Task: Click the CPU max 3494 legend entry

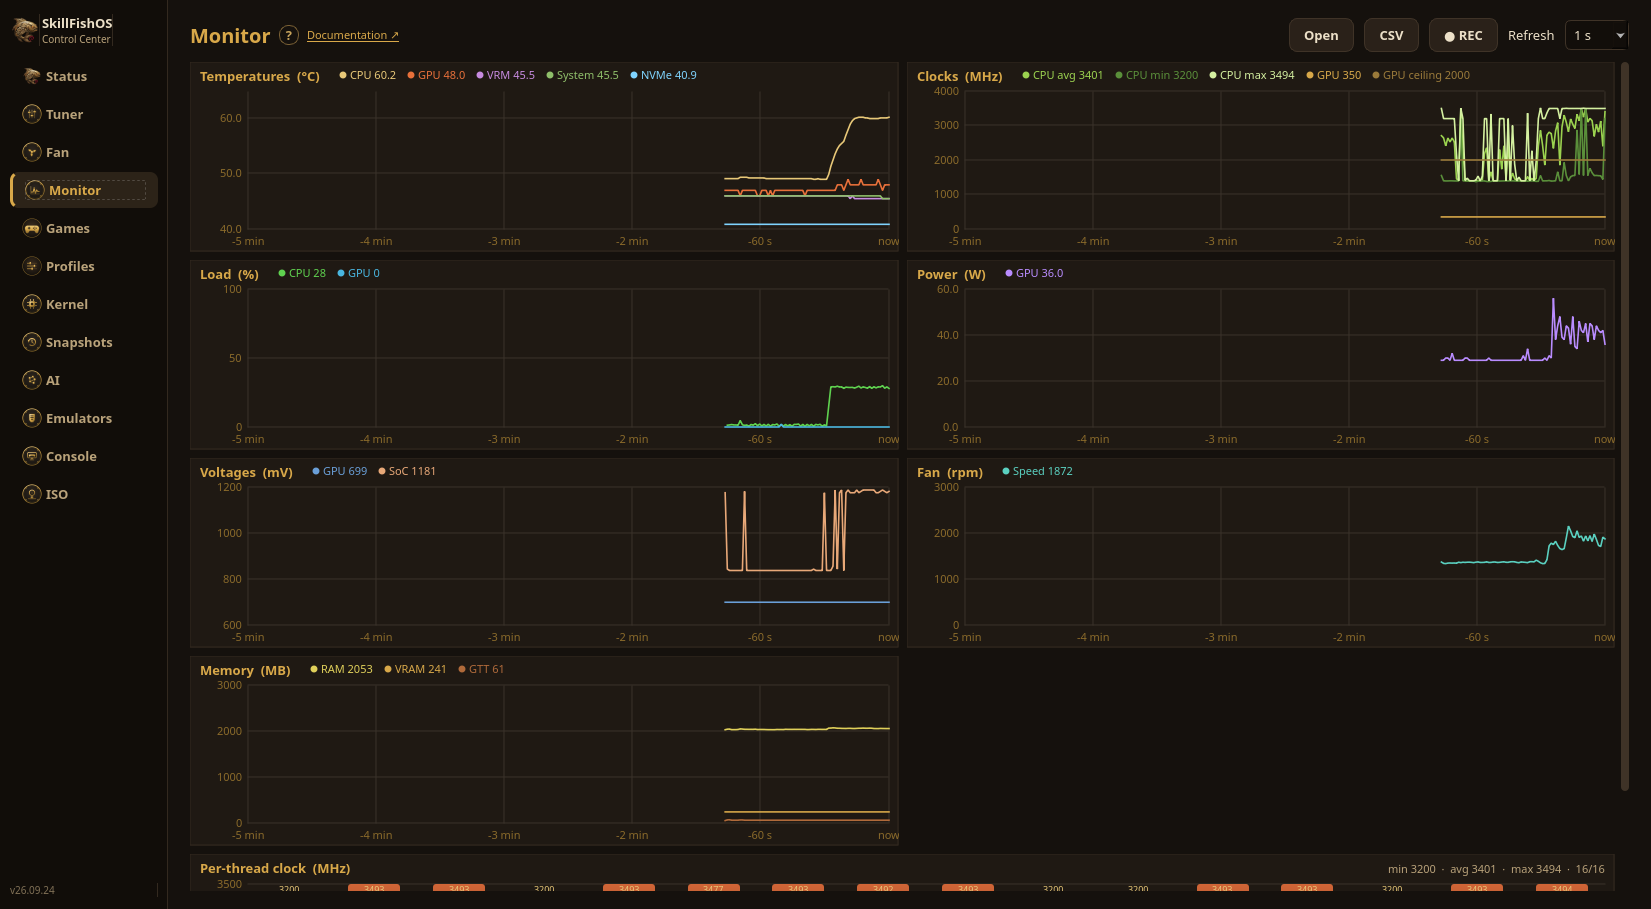Action: point(1252,75)
